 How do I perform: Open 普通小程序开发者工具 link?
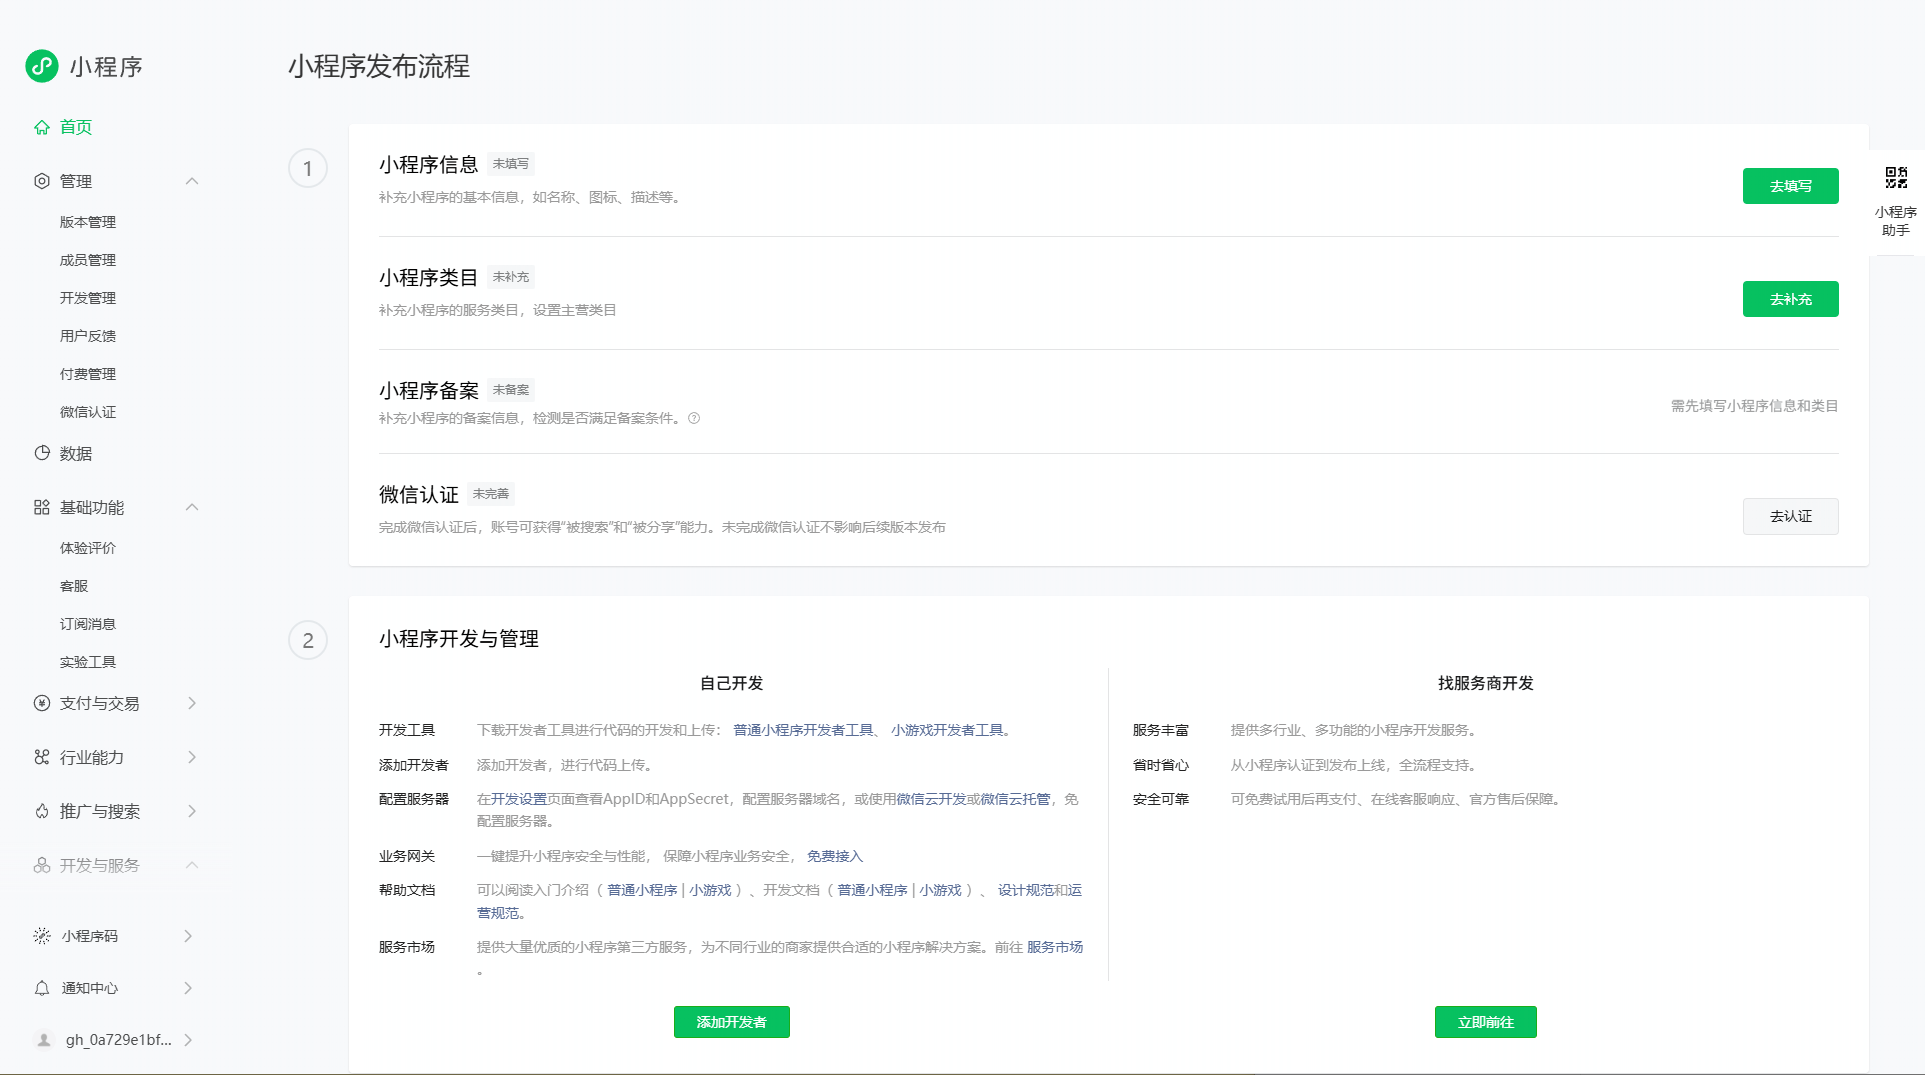pos(803,730)
